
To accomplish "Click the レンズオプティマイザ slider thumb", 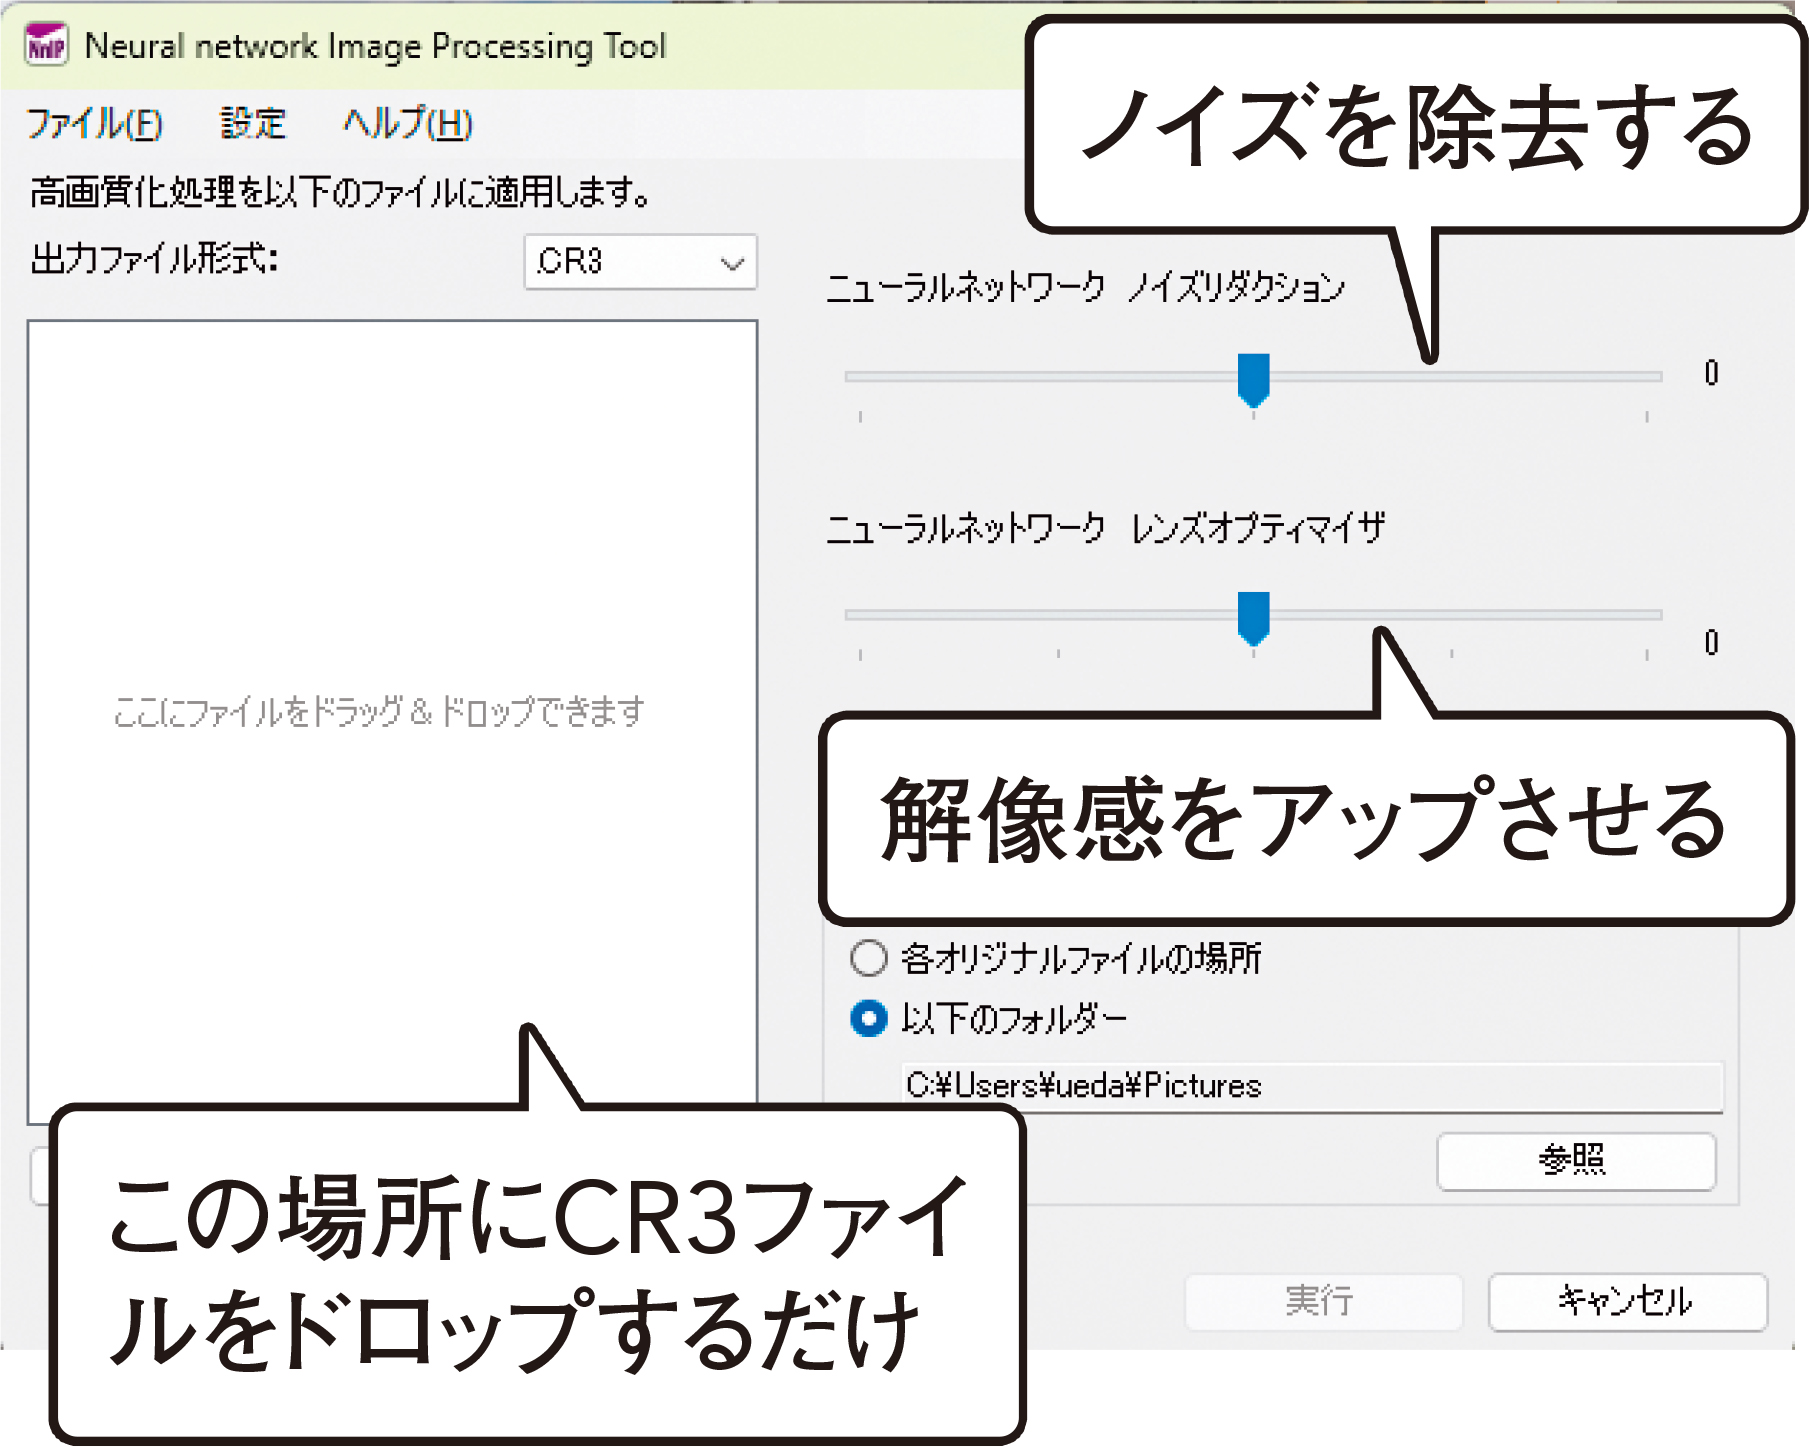I will pos(1253,618).
